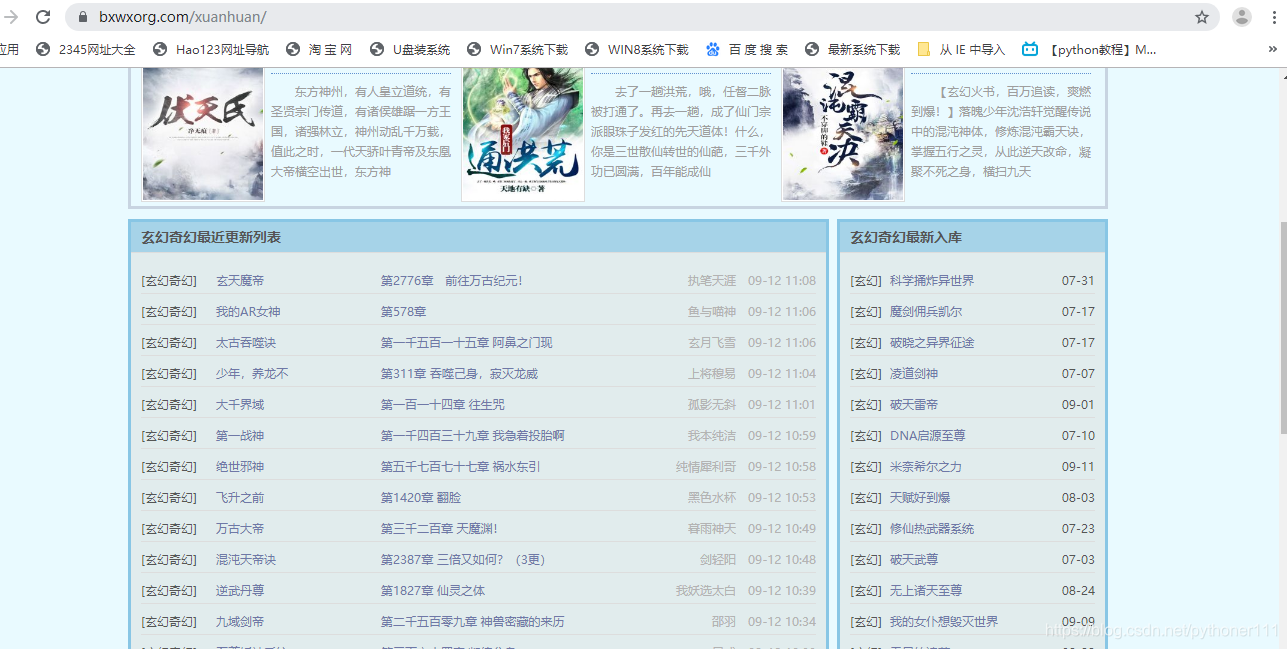Open novel 少年，养龙不
The width and height of the screenshot is (1287, 649).
pyautogui.click(x=252, y=374)
